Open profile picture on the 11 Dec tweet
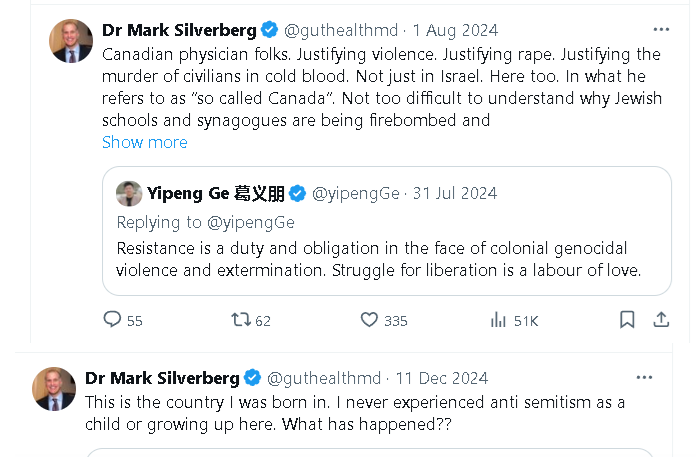The image size is (696, 457). pyautogui.click(x=54, y=389)
